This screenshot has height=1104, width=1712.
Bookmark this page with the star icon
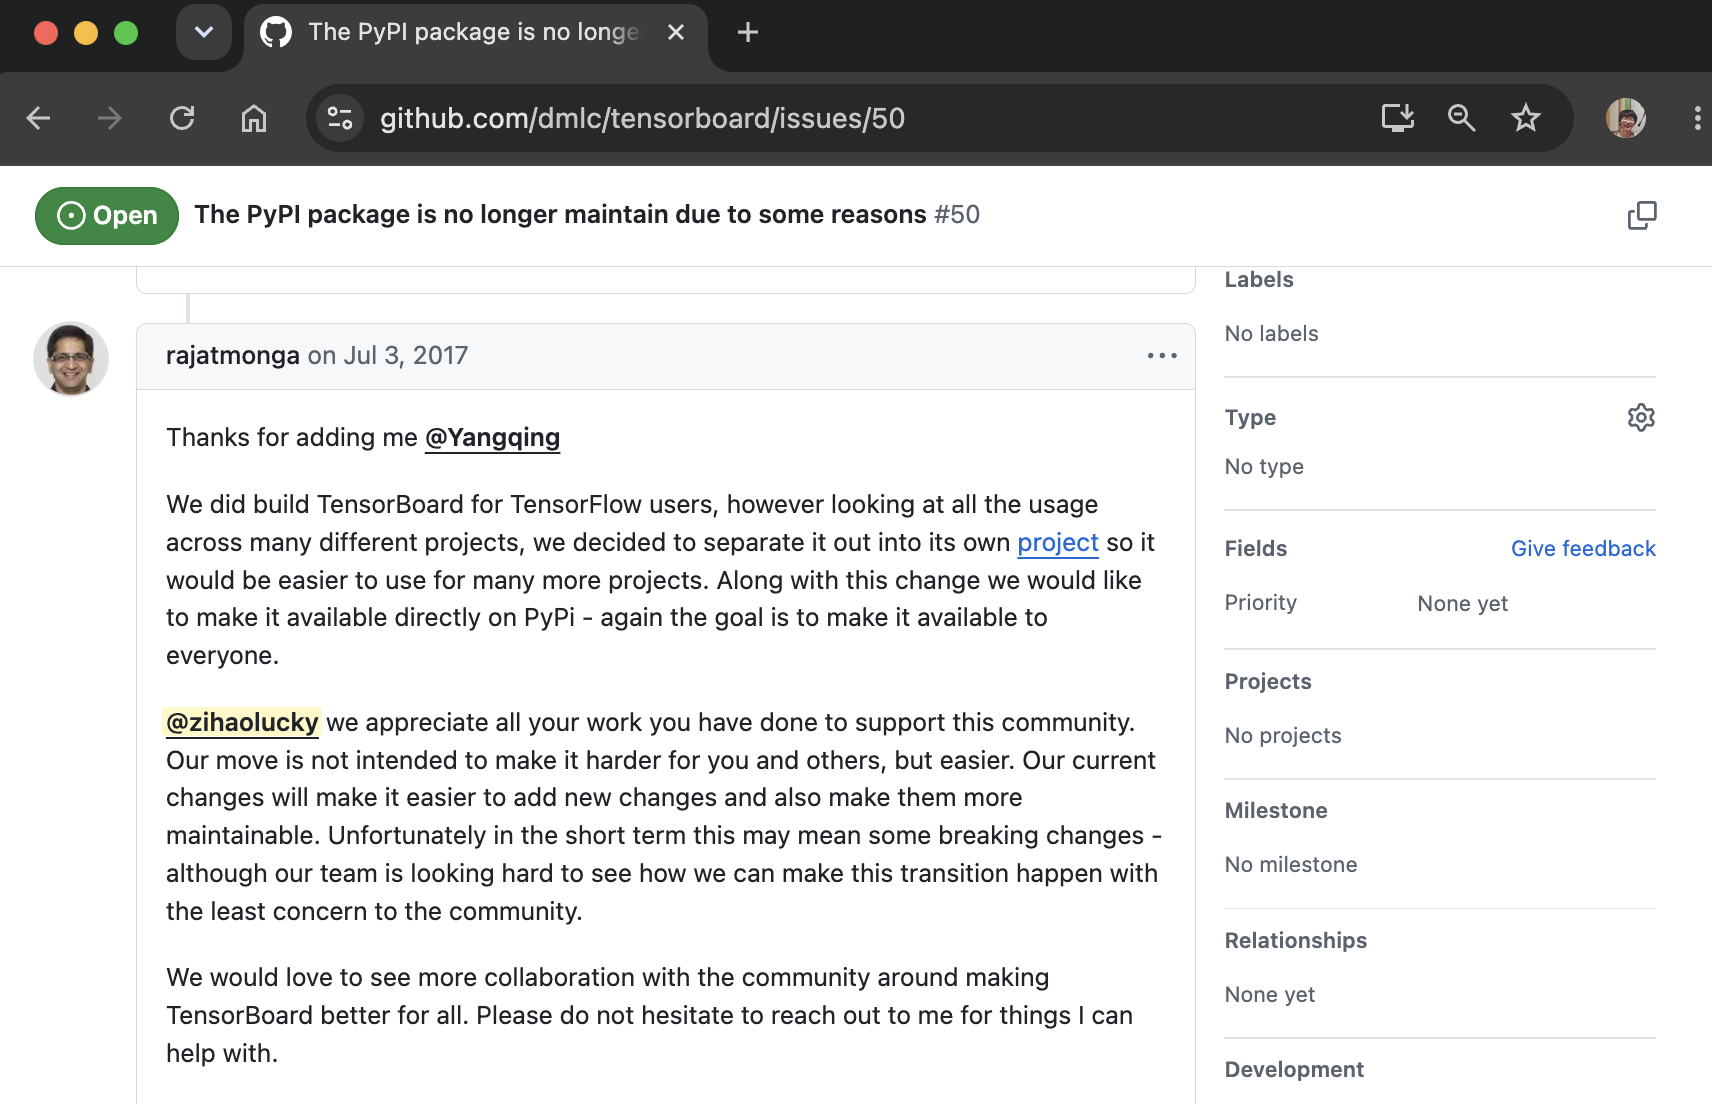coord(1526,118)
